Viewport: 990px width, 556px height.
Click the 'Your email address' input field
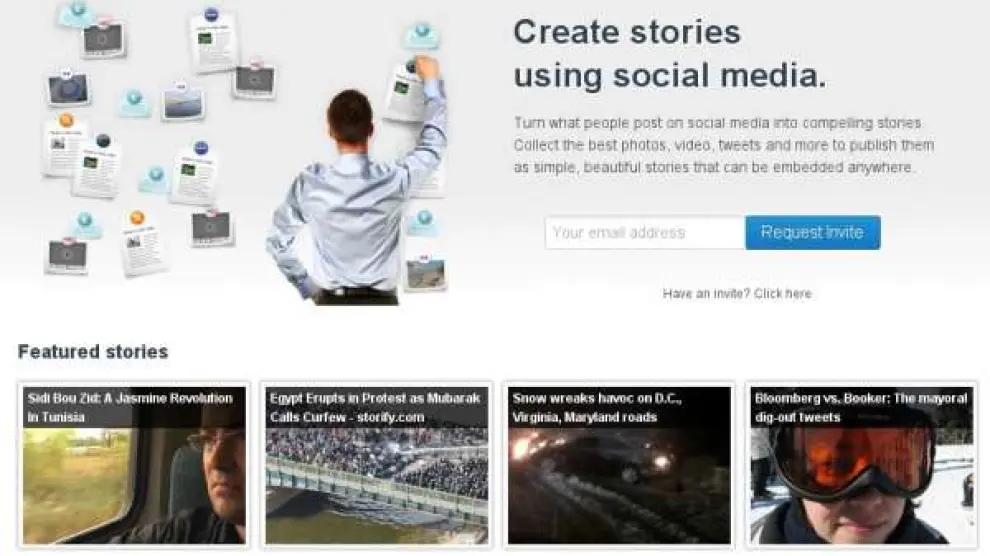(x=645, y=233)
